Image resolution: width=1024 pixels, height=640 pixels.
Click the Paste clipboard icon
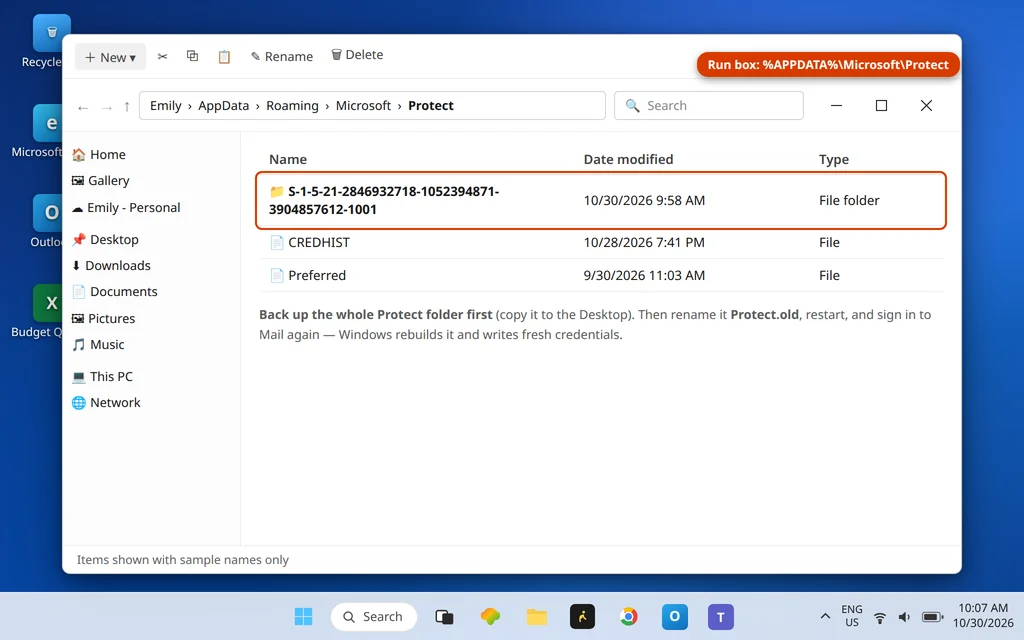click(x=224, y=57)
